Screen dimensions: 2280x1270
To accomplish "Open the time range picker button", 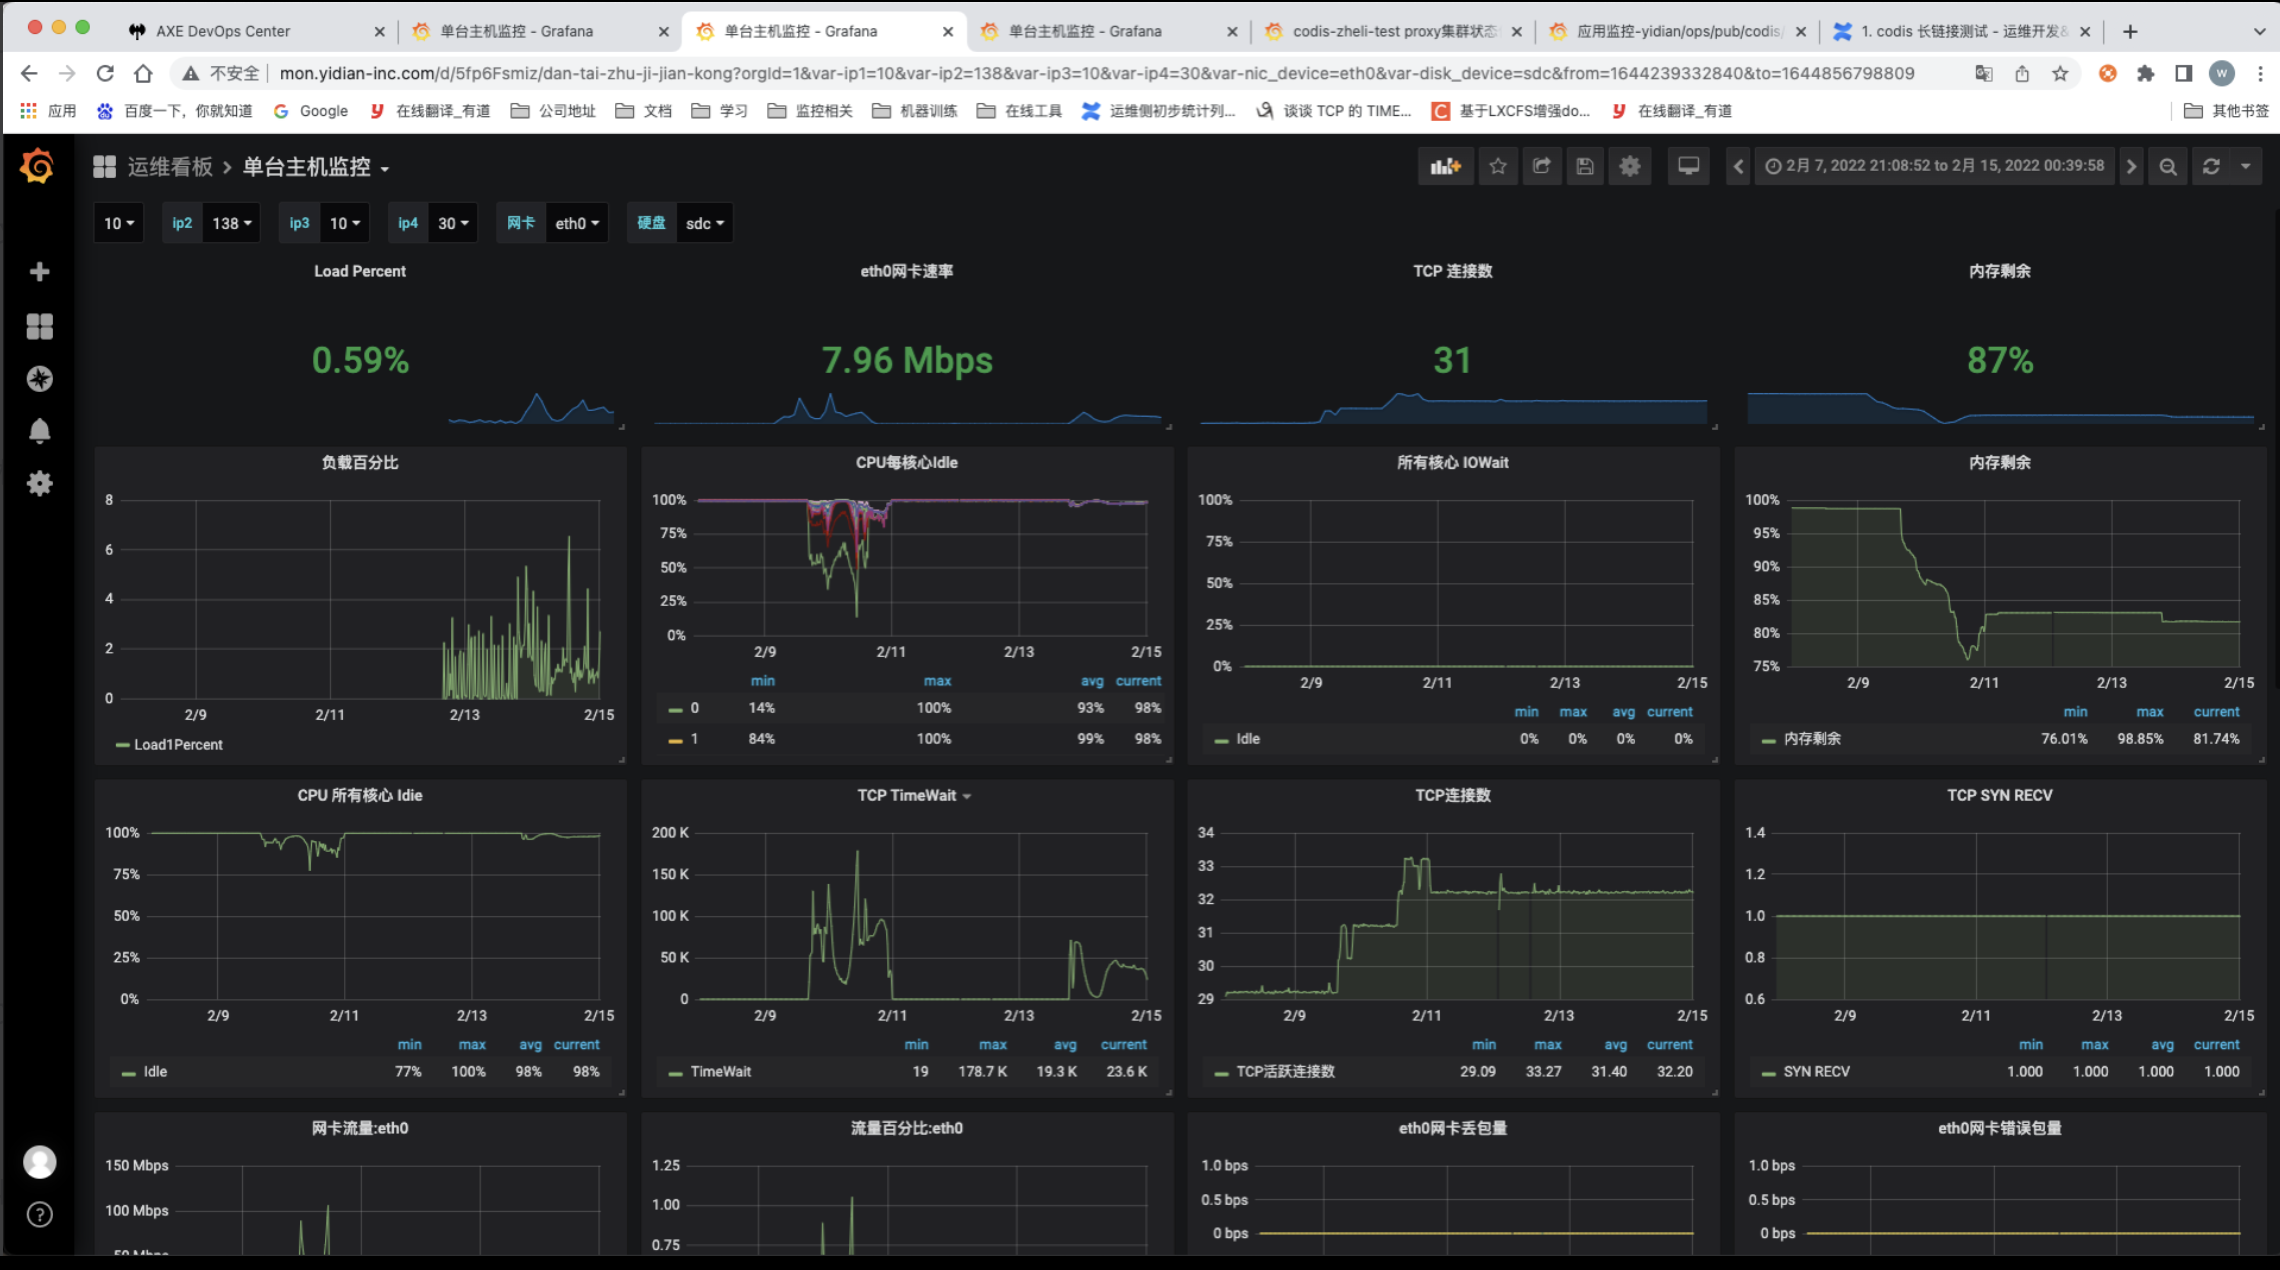I will 1934,166.
